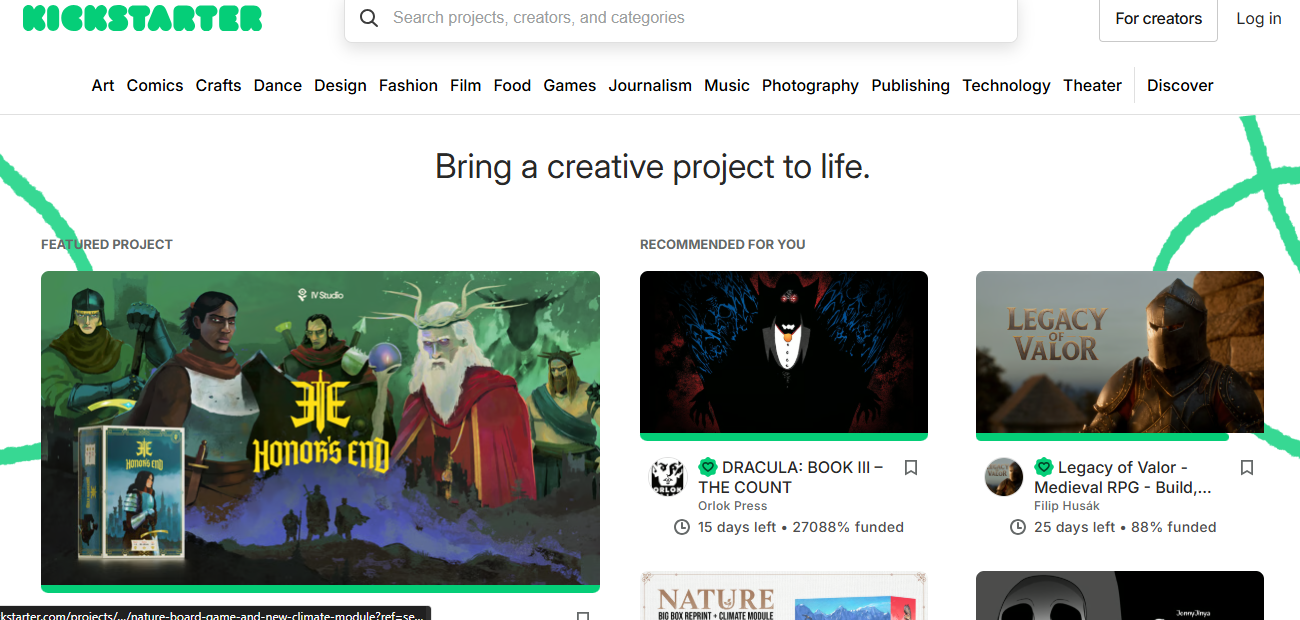Open the Legacy of Valor thumbnail

1120,352
